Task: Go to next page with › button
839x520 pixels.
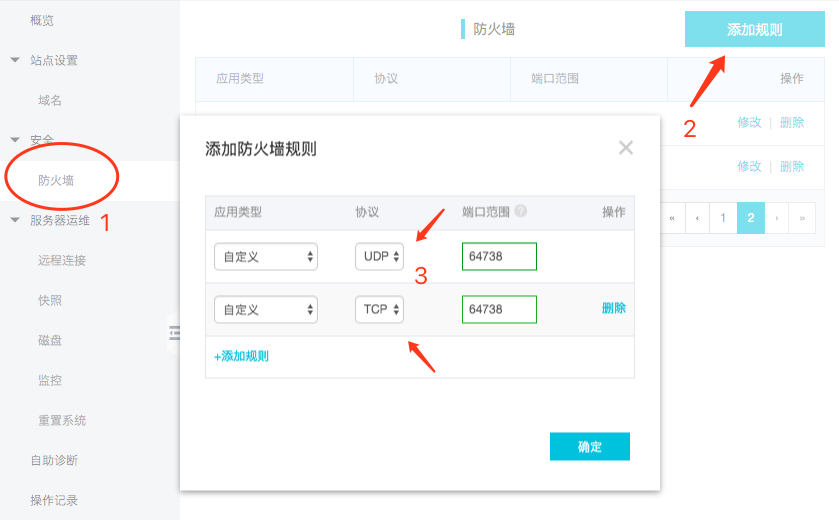Action: 776,218
